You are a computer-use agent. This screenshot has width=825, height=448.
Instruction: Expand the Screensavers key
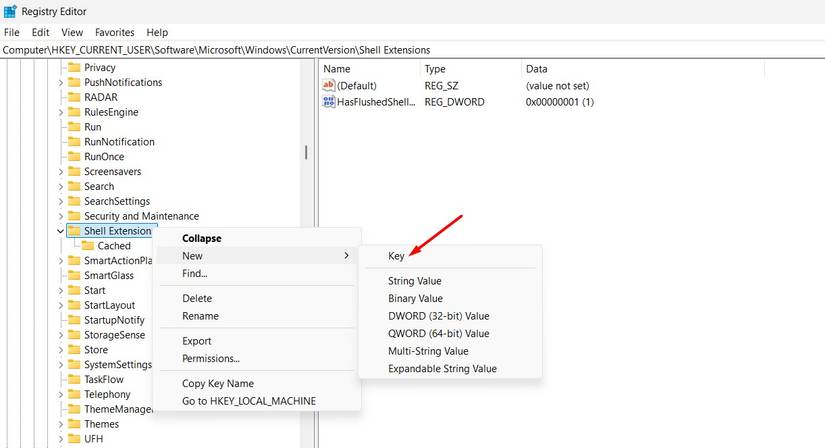[x=61, y=172]
